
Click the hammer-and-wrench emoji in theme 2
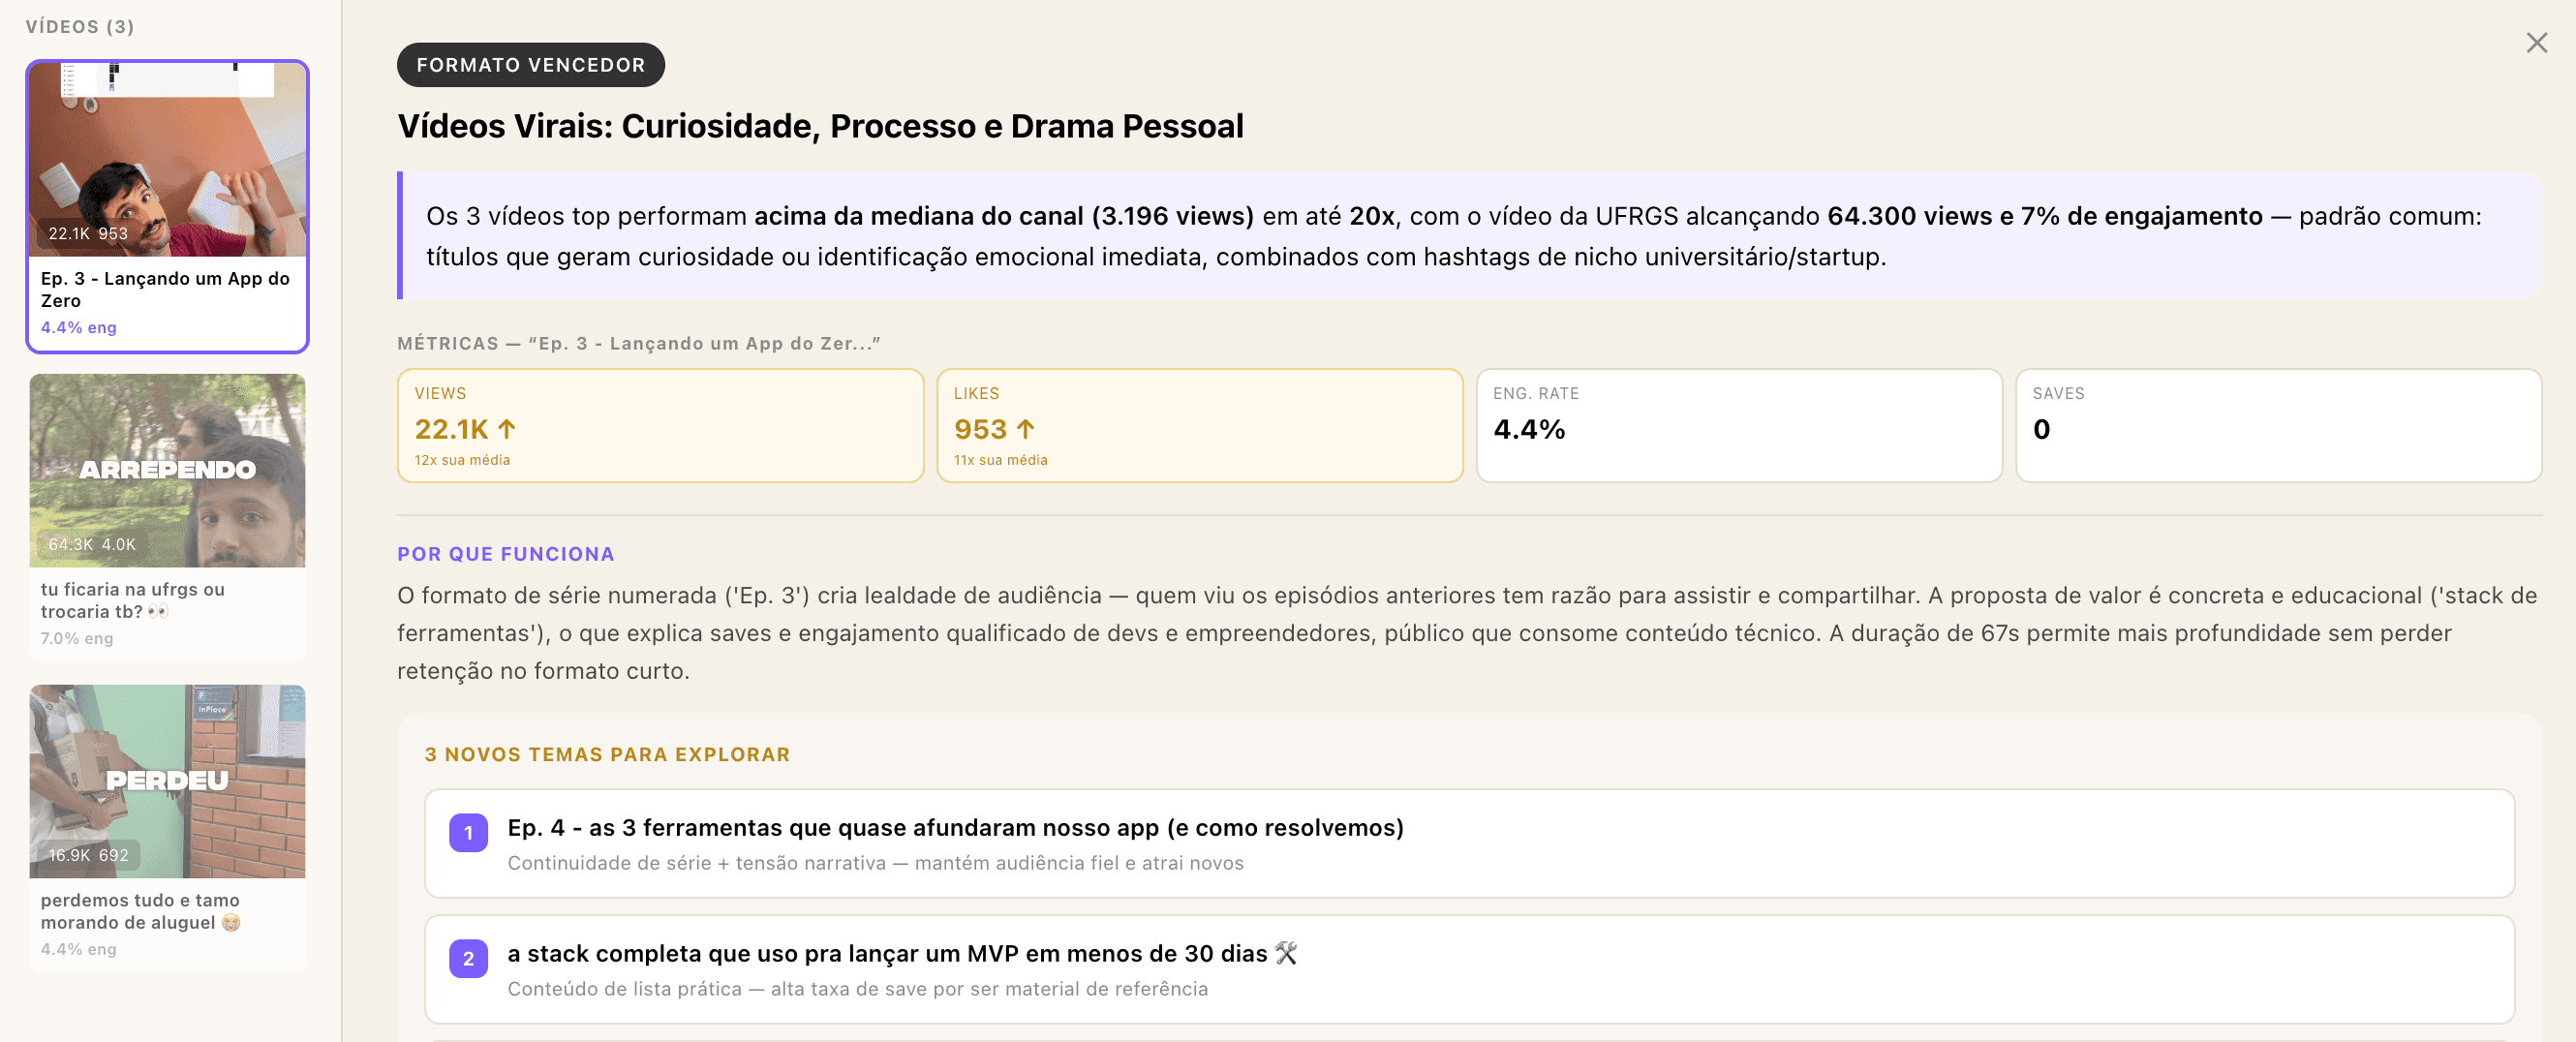point(1286,953)
